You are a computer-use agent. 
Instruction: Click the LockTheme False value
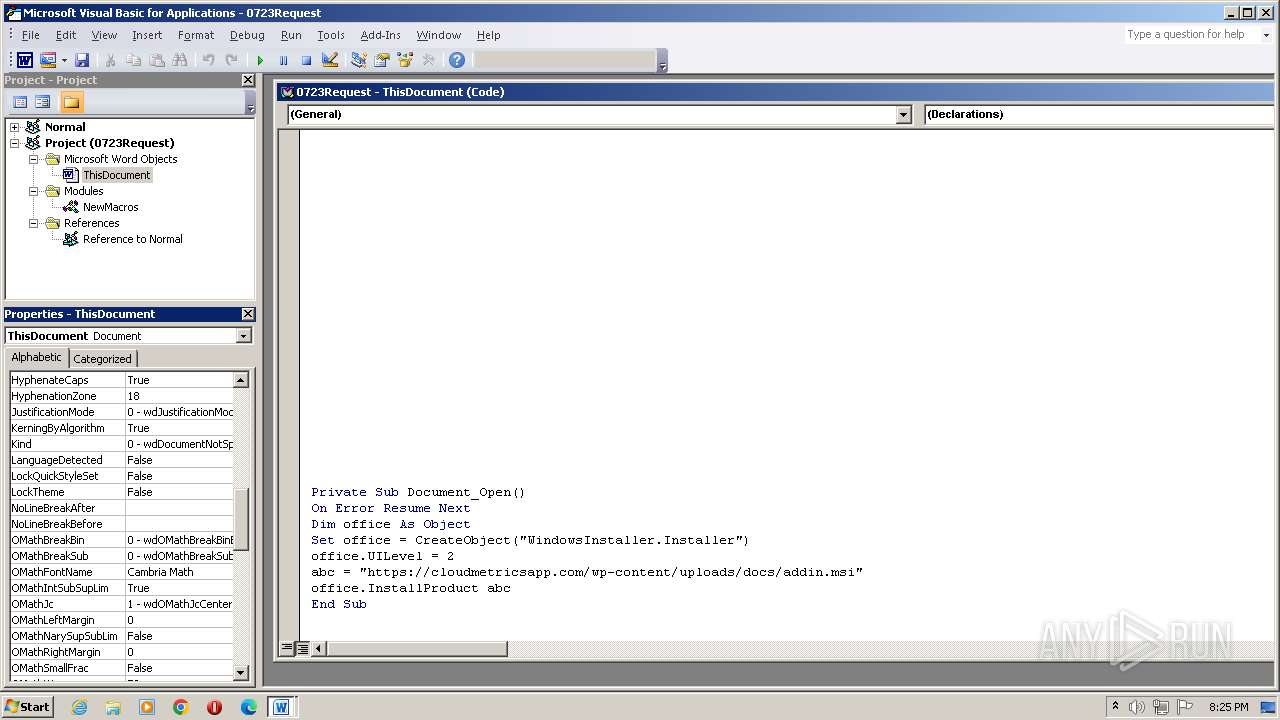coord(179,492)
